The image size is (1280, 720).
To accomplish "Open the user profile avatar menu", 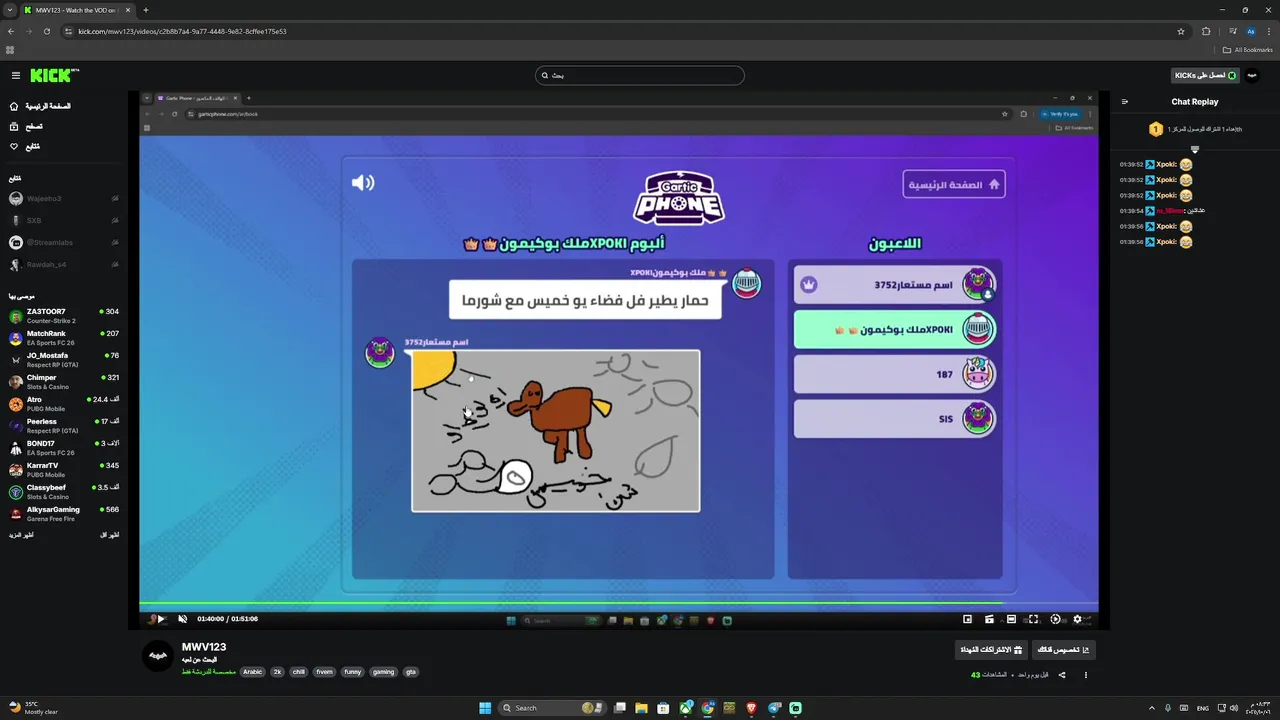I will [1252, 75].
